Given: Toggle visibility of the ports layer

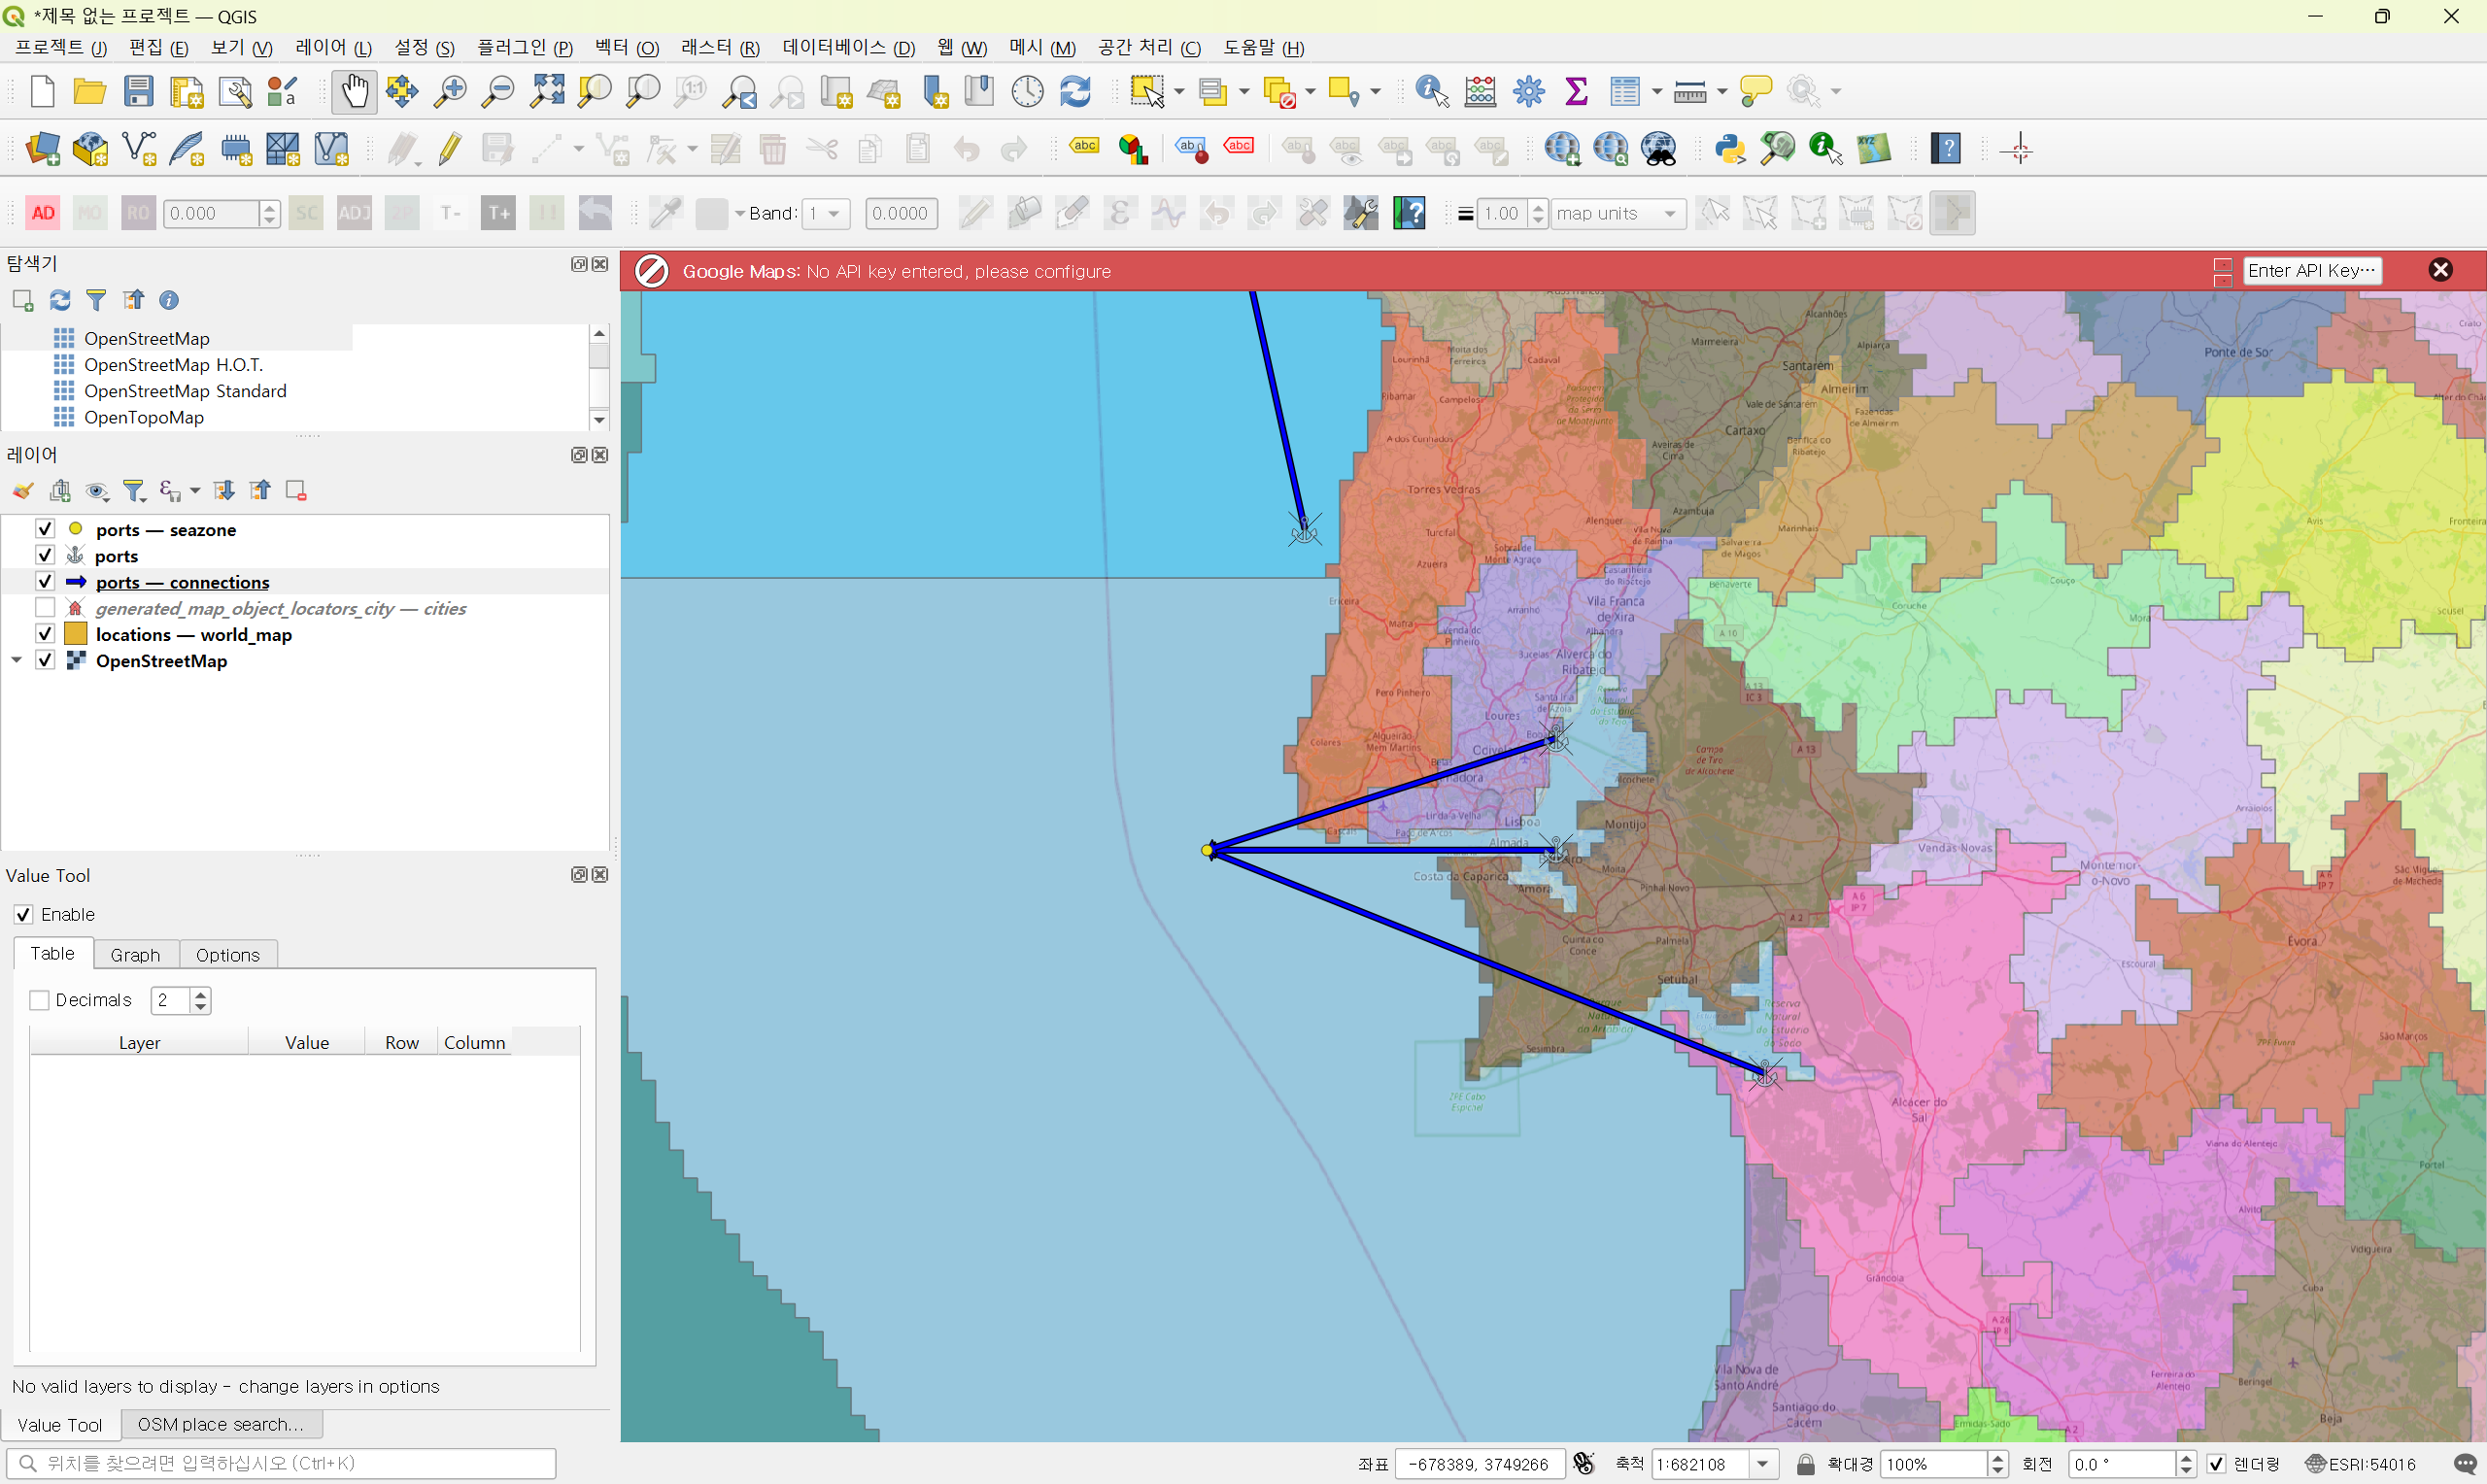Looking at the screenshot, I should (x=45, y=555).
